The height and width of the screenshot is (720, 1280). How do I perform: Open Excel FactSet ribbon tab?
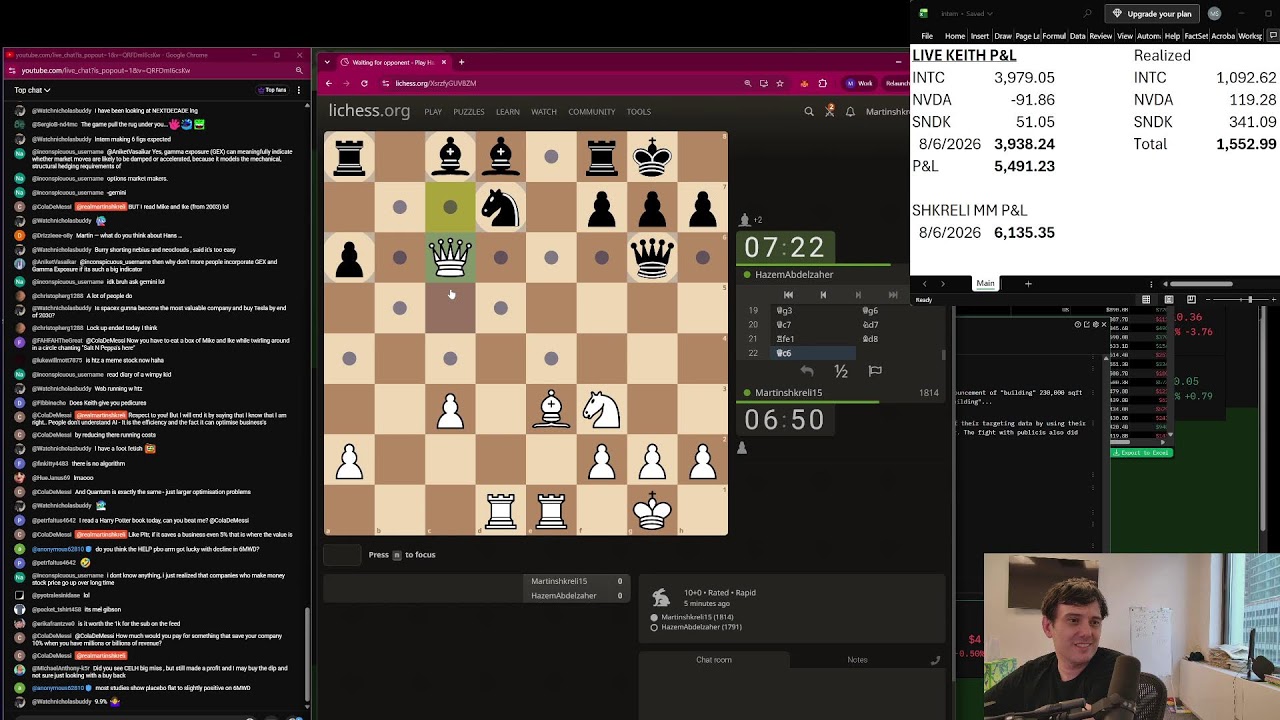tap(1196, 36)
